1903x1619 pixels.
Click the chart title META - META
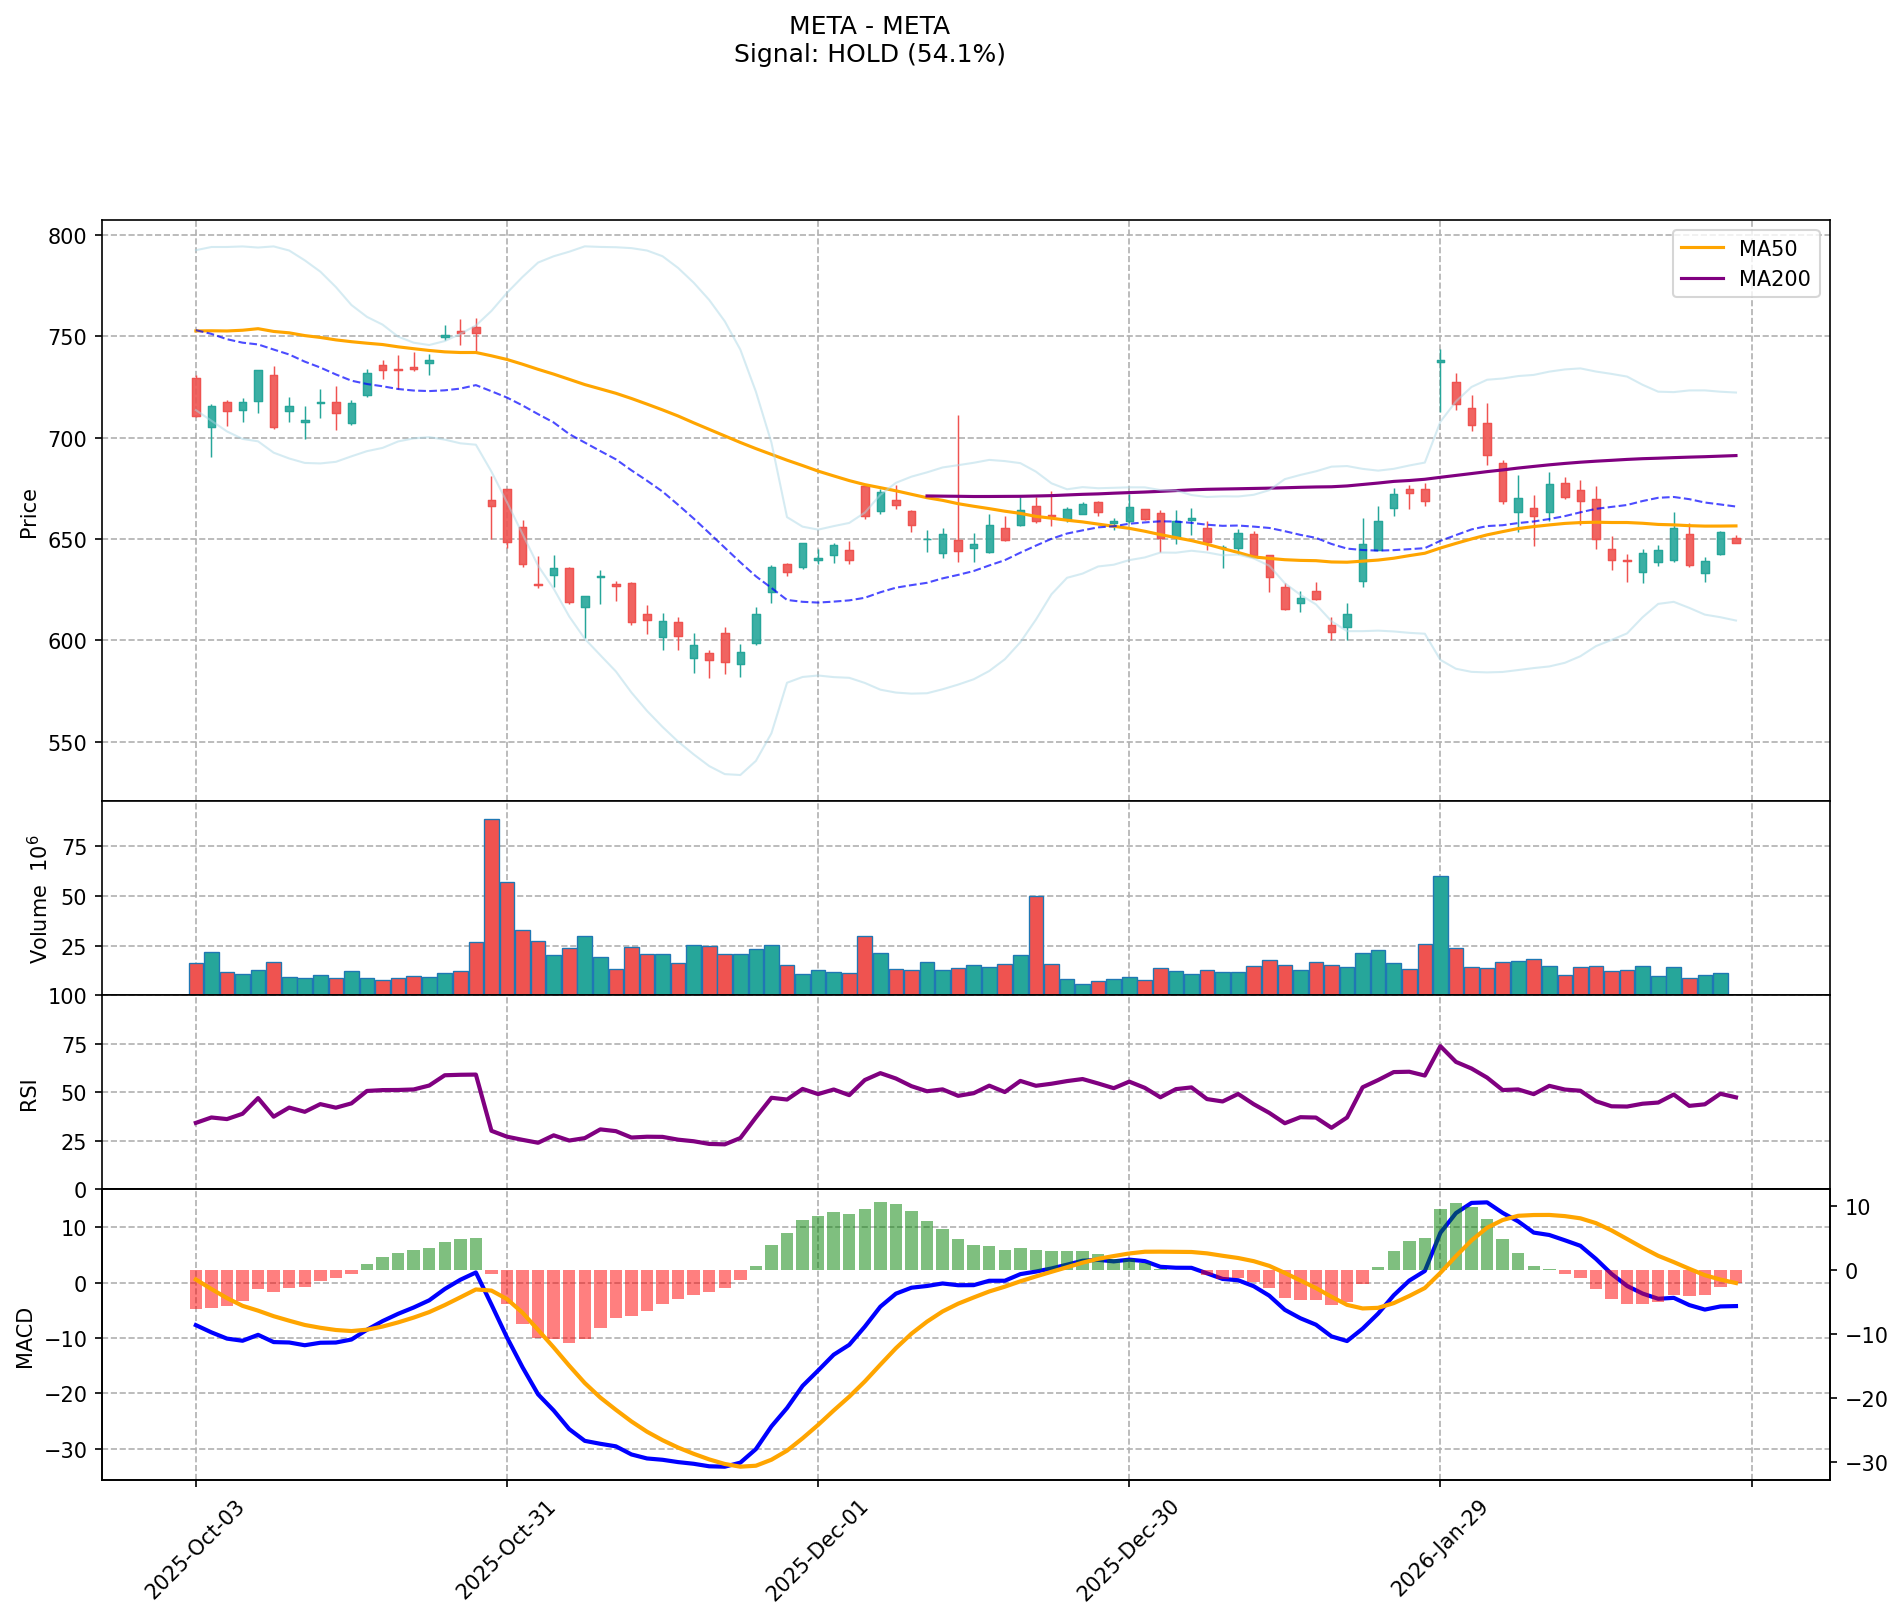868,25
